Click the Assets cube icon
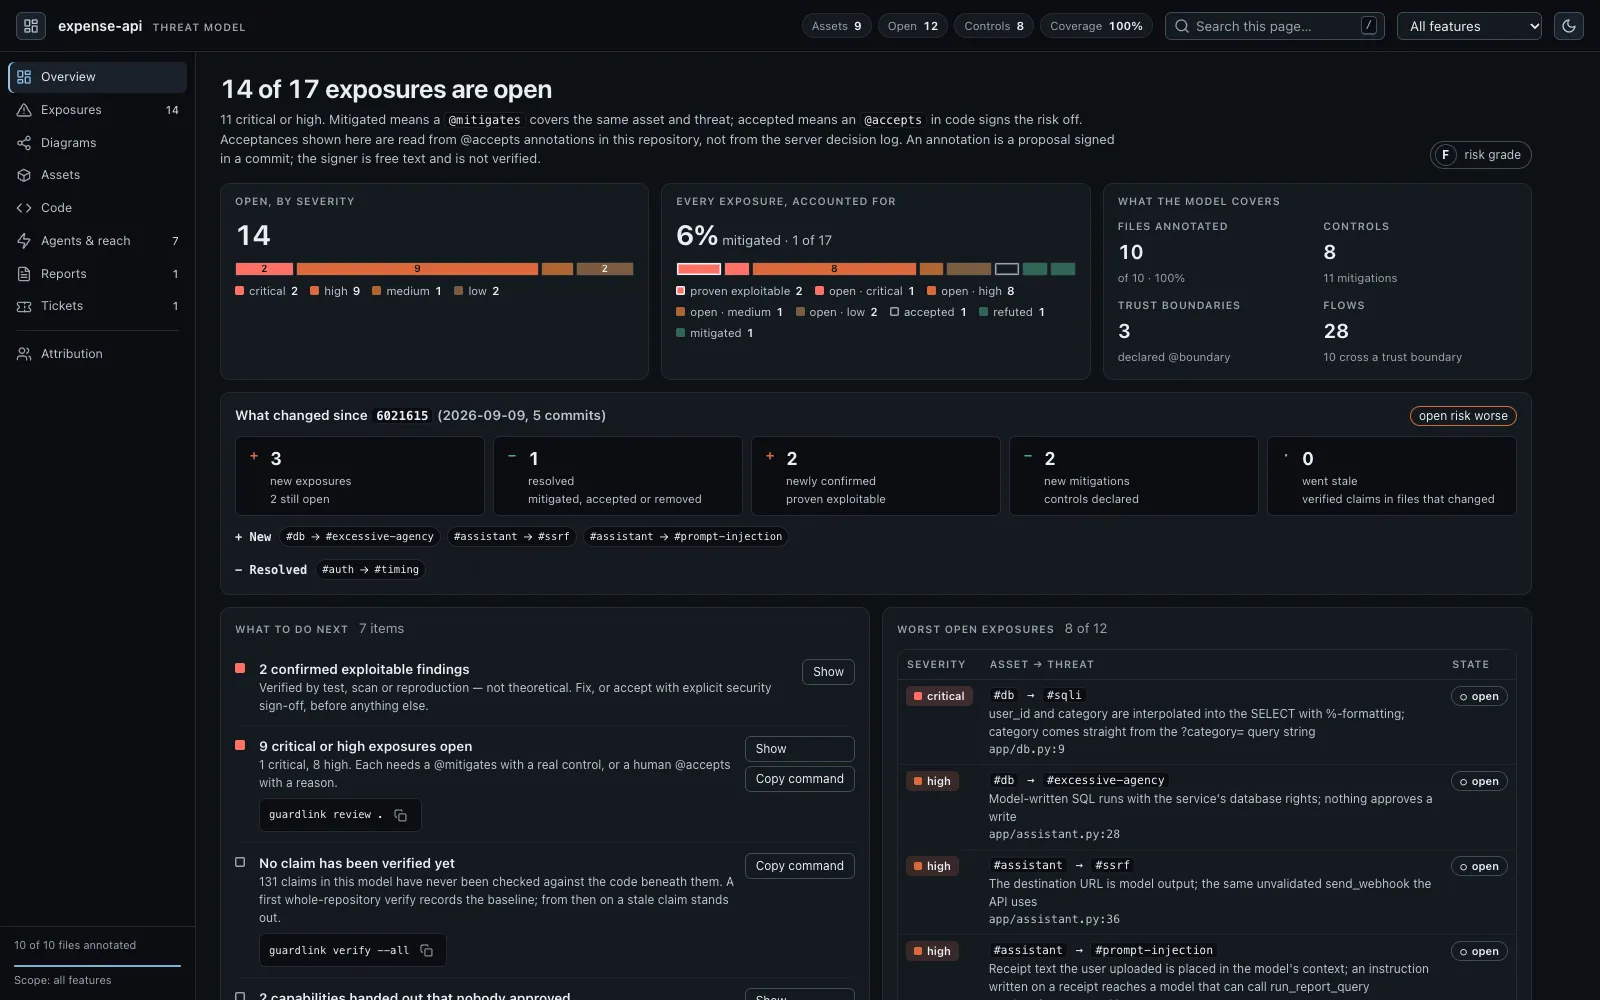 [24, 175]
